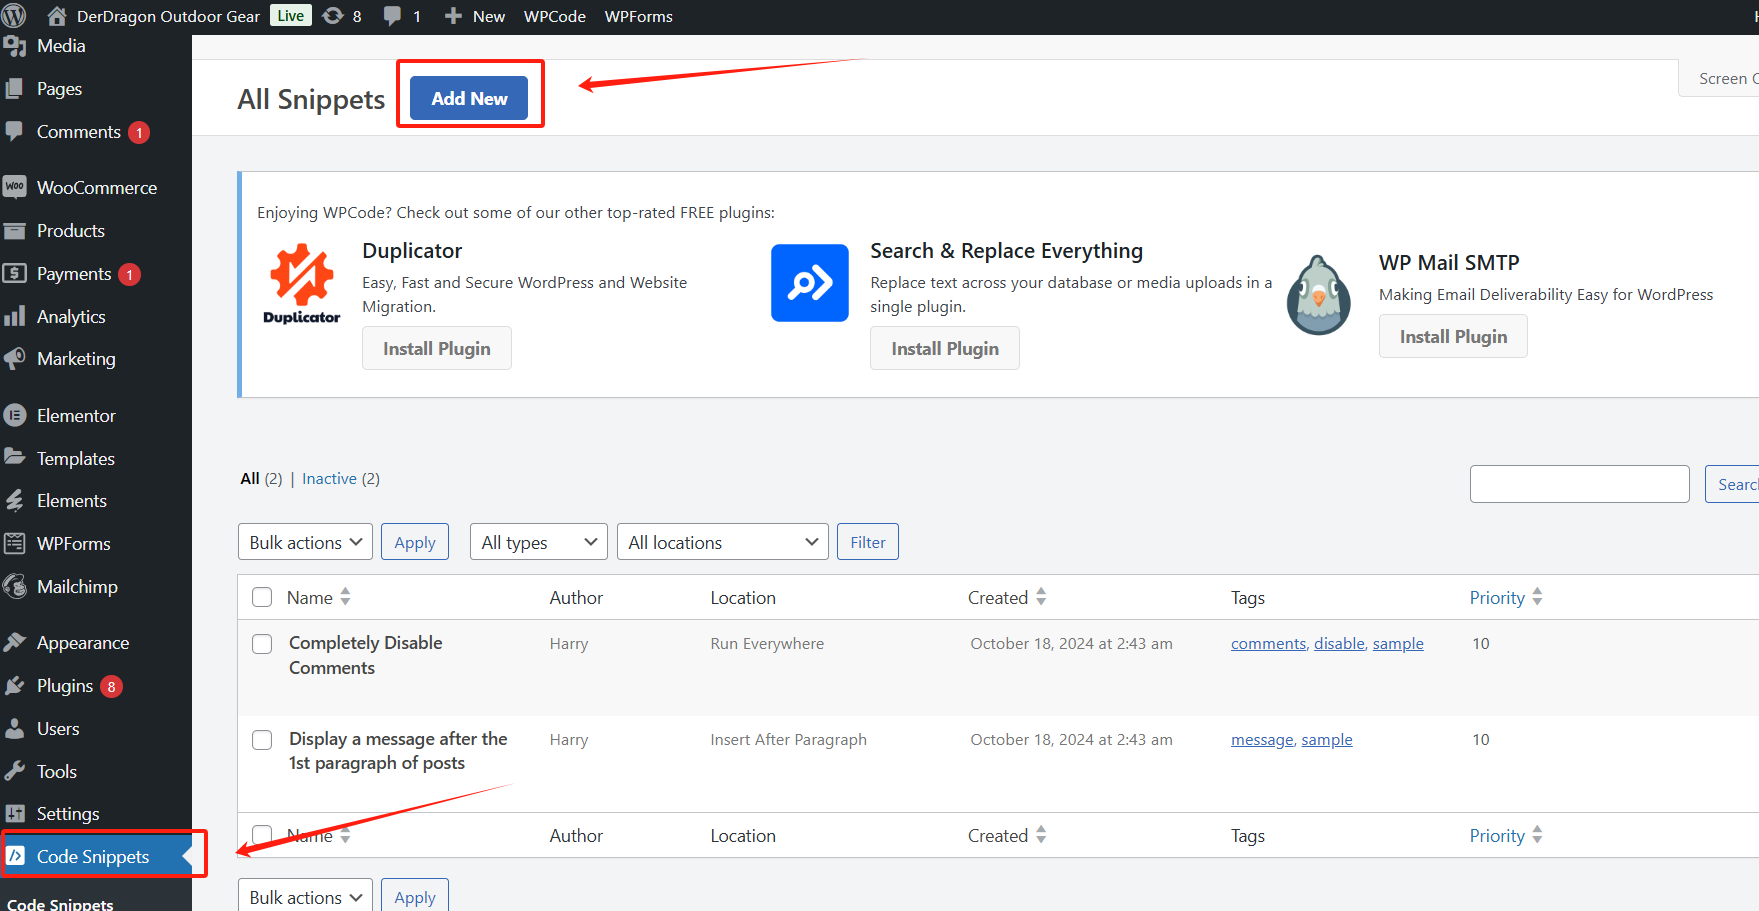Click the WordPress logo icon
Viewport: 1759px width, 911px height.
pyautogui.click(x=14, y=16)
